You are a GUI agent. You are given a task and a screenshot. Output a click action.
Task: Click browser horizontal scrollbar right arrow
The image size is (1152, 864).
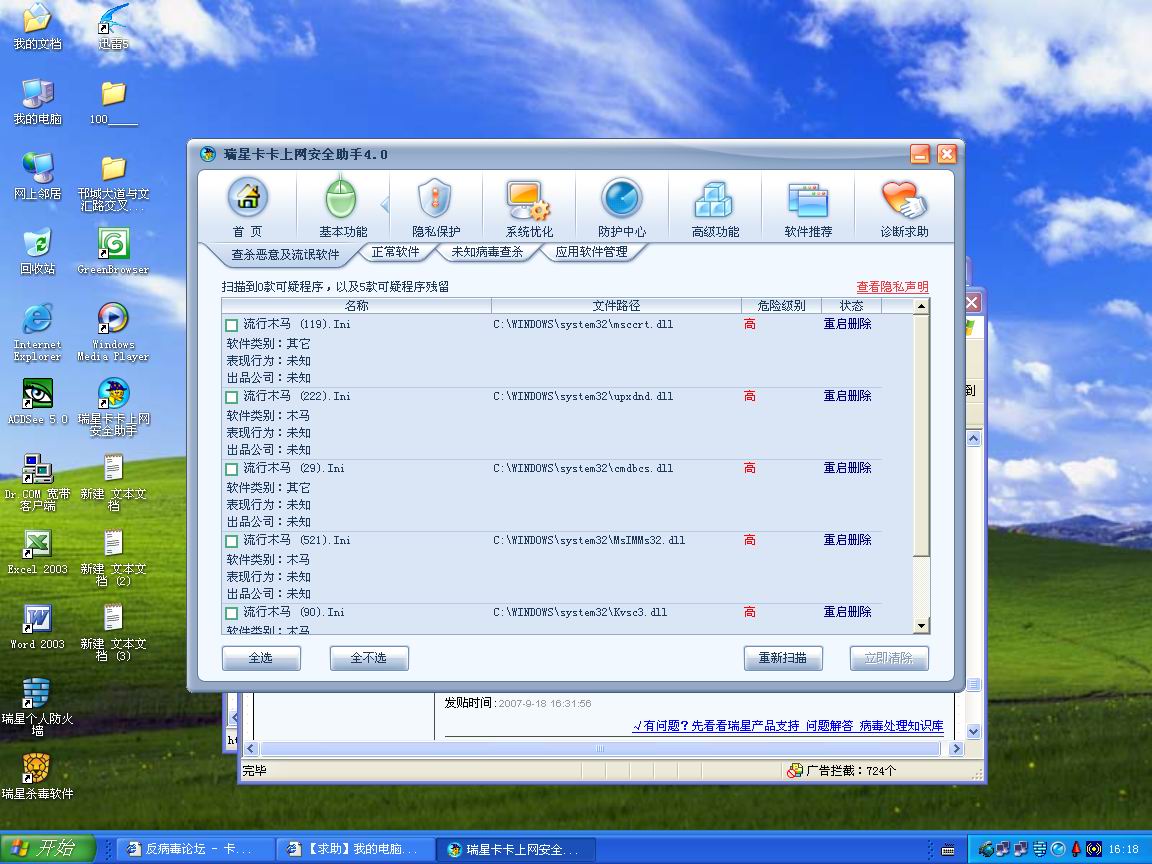coord(956,749)
